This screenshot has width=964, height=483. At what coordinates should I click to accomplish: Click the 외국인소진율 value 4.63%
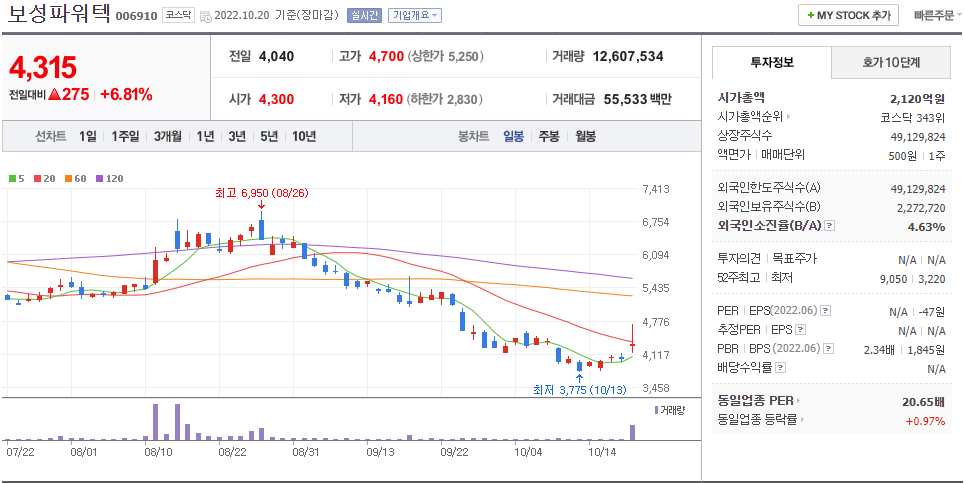(926, 227)
